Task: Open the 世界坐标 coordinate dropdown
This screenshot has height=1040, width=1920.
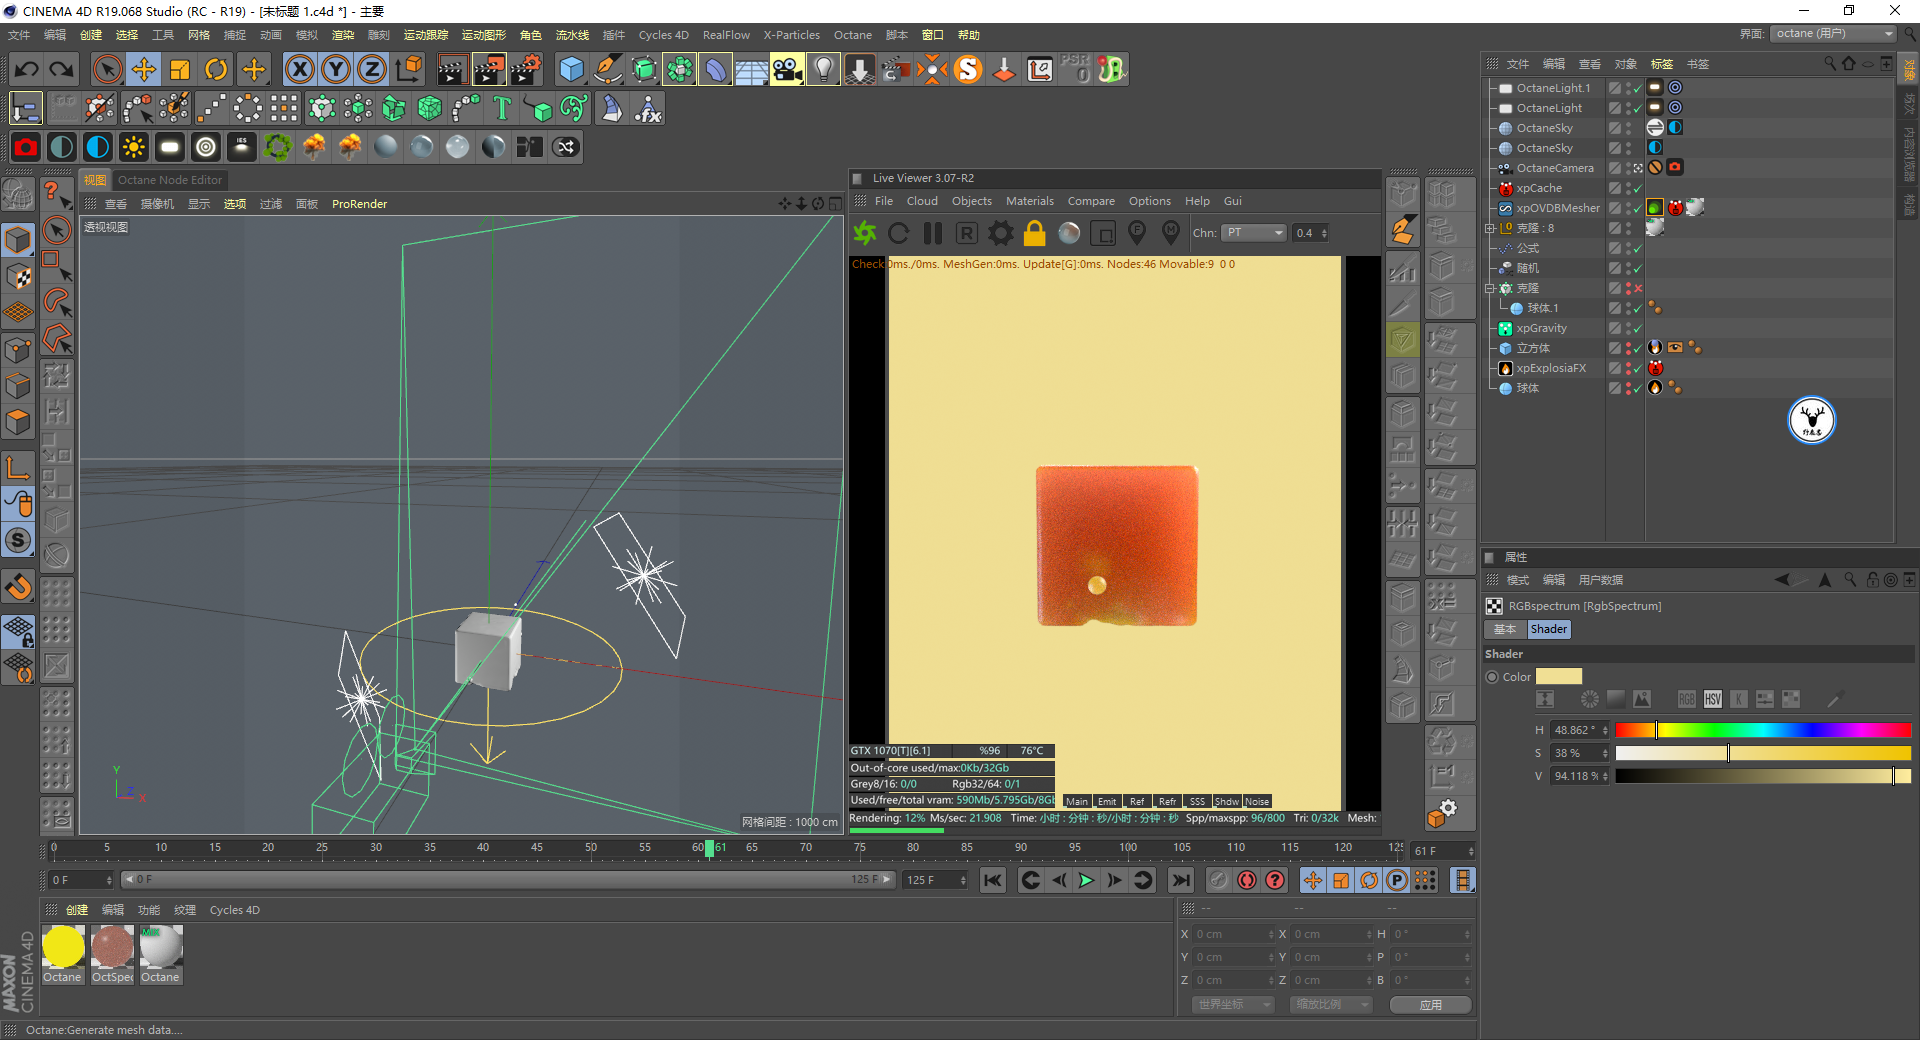Action: point(1233,1004)
